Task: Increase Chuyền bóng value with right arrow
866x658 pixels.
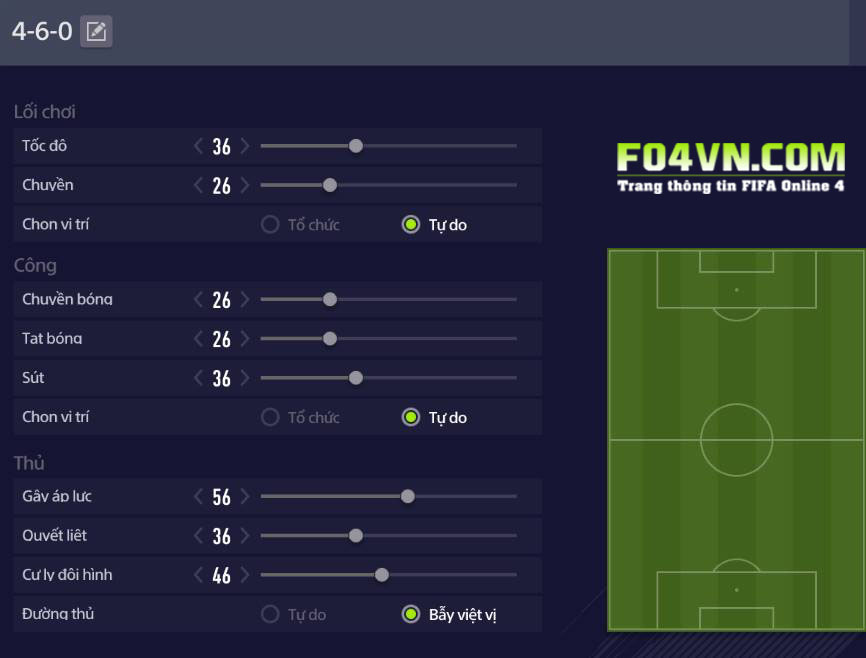Action: click(245, 299)
